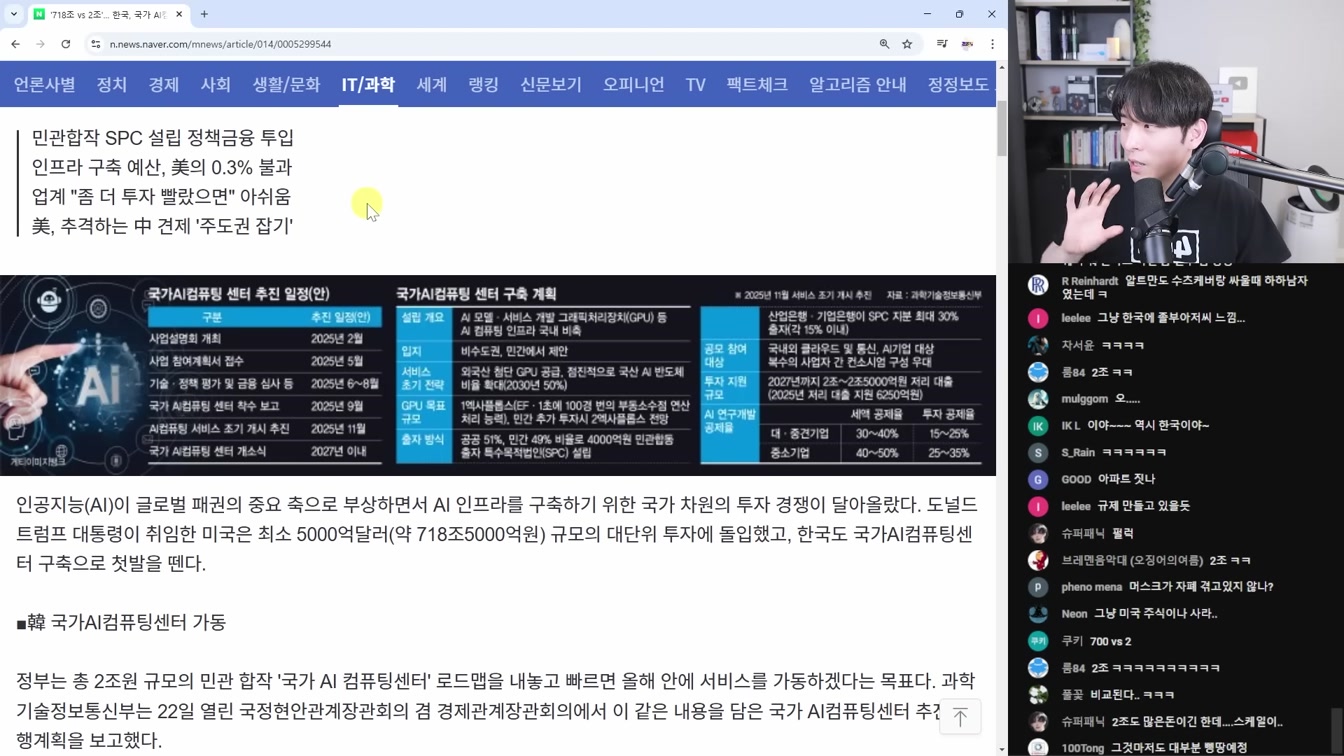
Task: Click the summary line '민관합작 SPC 설립 정책금융 투입'
Action: coord(163,137)
